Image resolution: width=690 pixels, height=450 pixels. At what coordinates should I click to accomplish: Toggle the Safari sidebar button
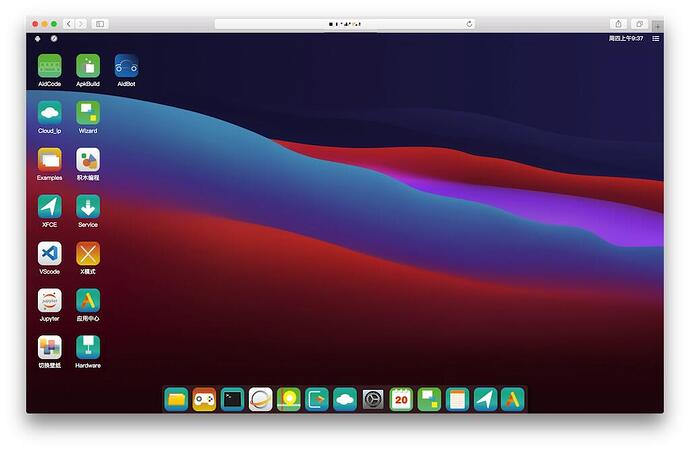click(100, 23)
